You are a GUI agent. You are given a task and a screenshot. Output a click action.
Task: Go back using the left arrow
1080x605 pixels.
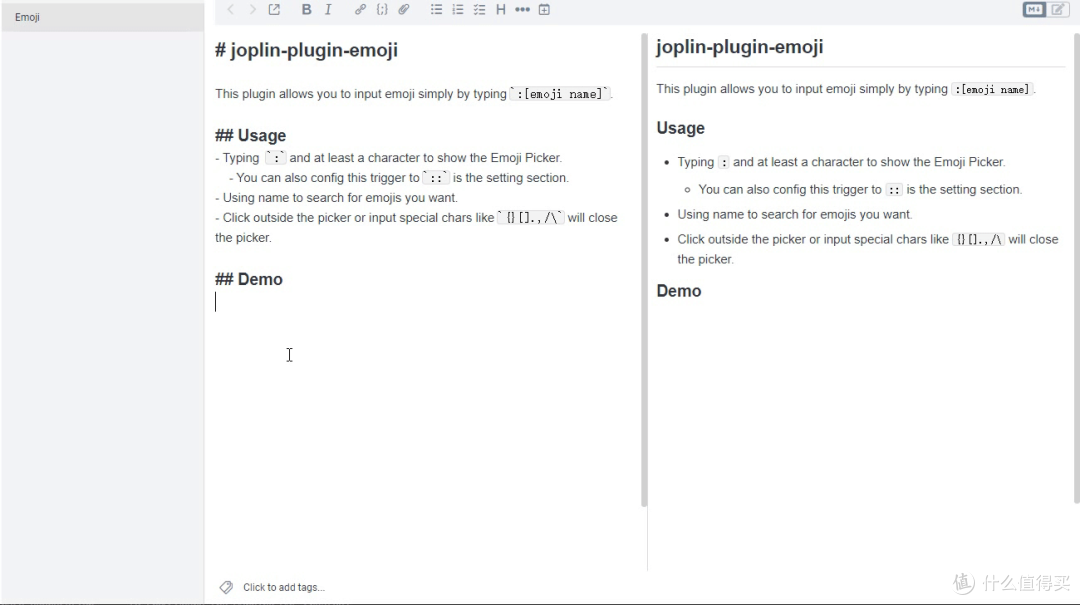tap(231, 10)
